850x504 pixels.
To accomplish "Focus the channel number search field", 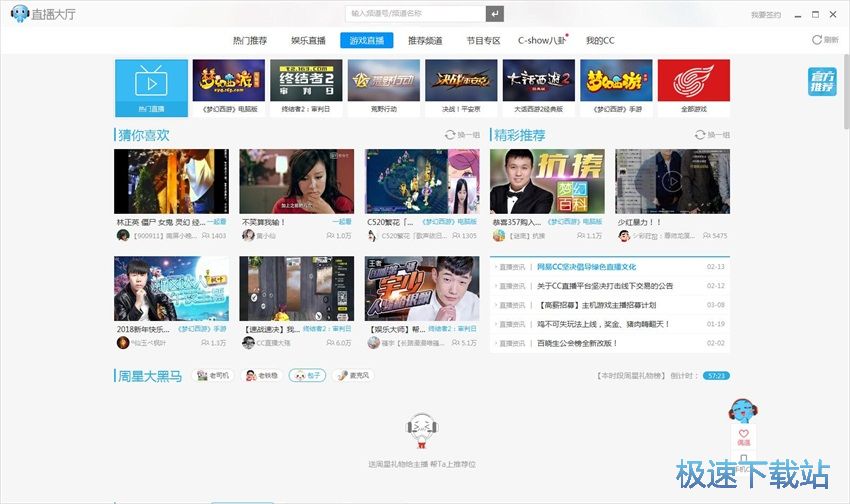I will (415, 14).
